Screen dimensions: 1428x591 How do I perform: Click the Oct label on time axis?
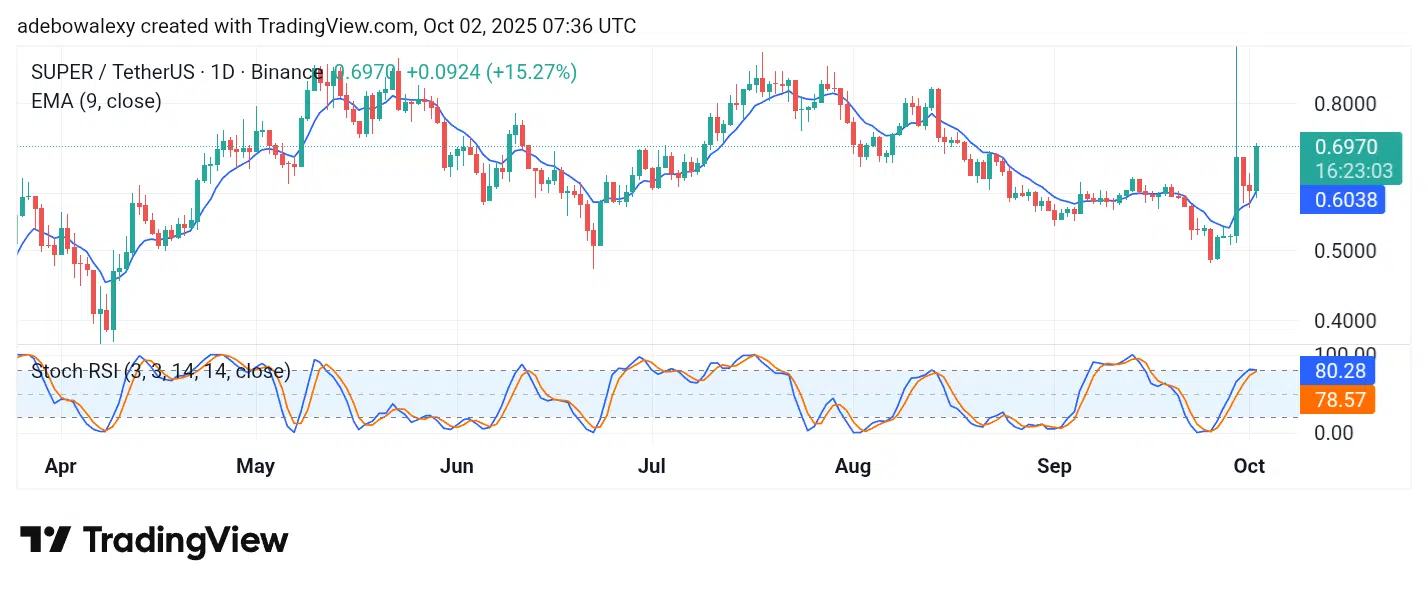(1249, 466)
